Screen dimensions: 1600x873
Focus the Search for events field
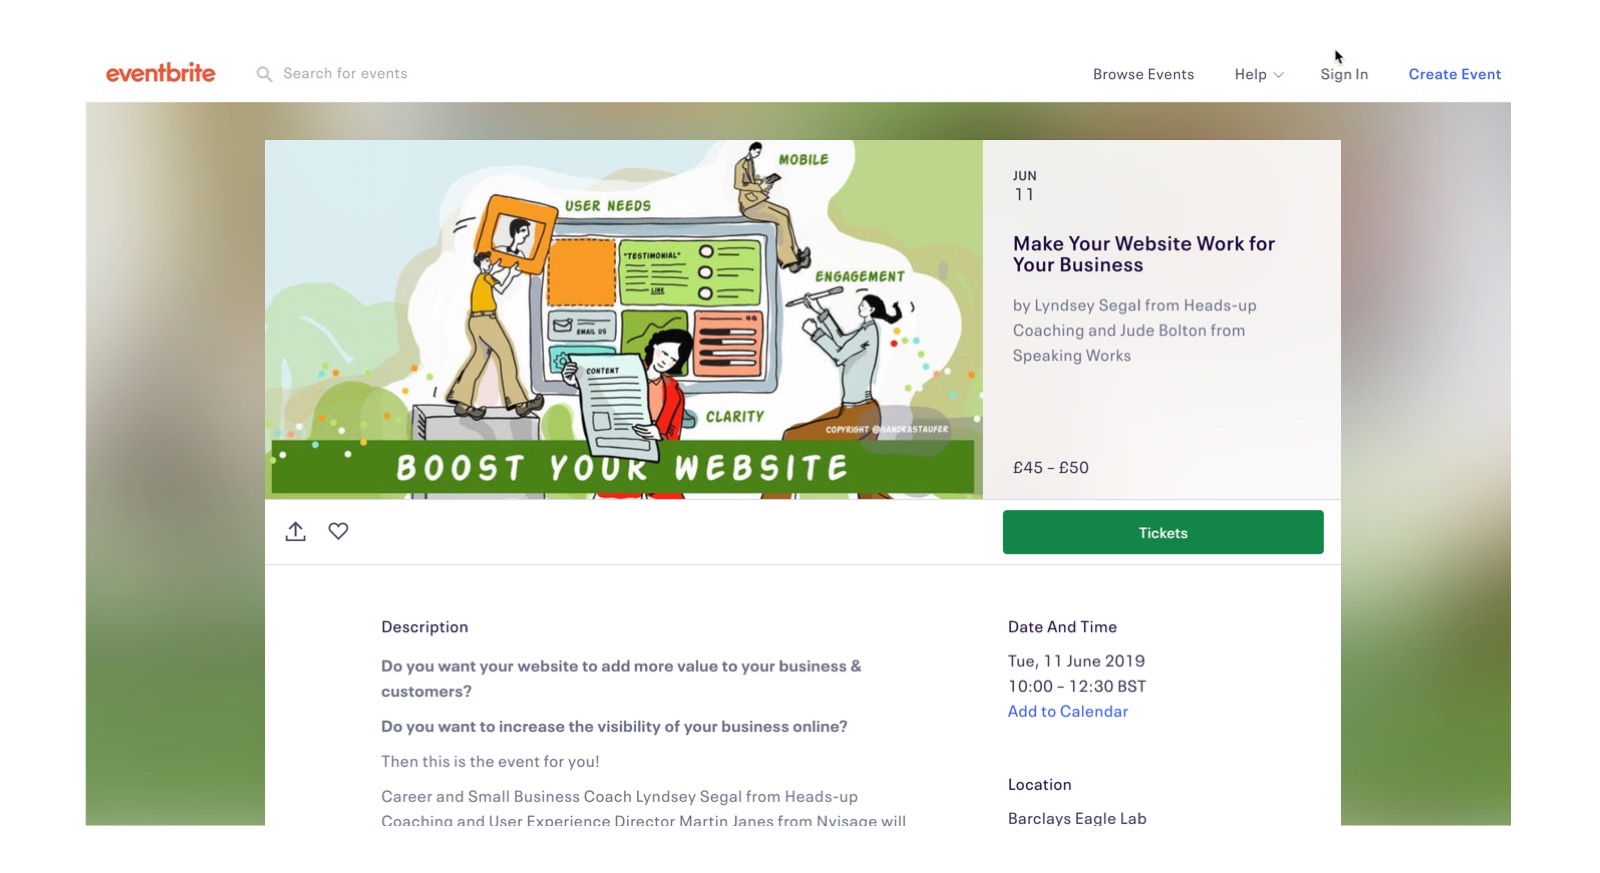345,74
